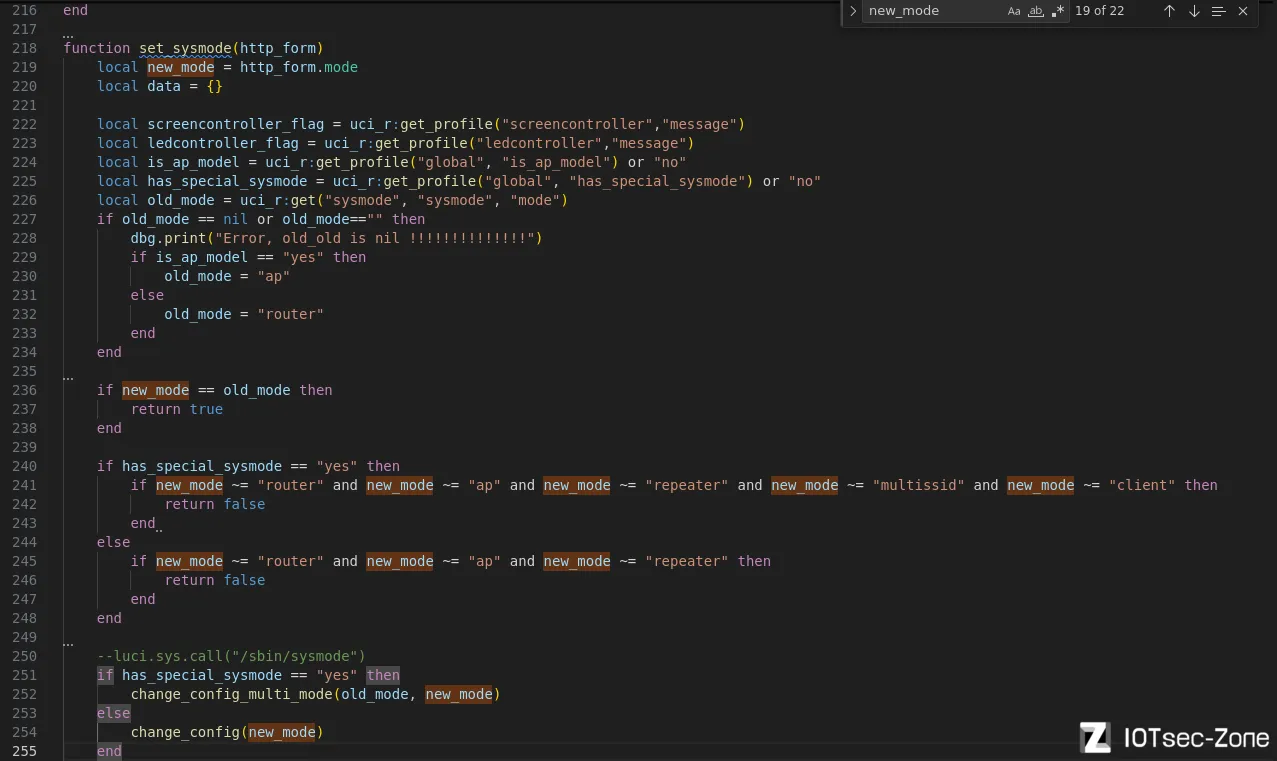Viewport: 1277px width, 761px height.
Task: Click highlighted new_mode on line 252
Action: 459,694
